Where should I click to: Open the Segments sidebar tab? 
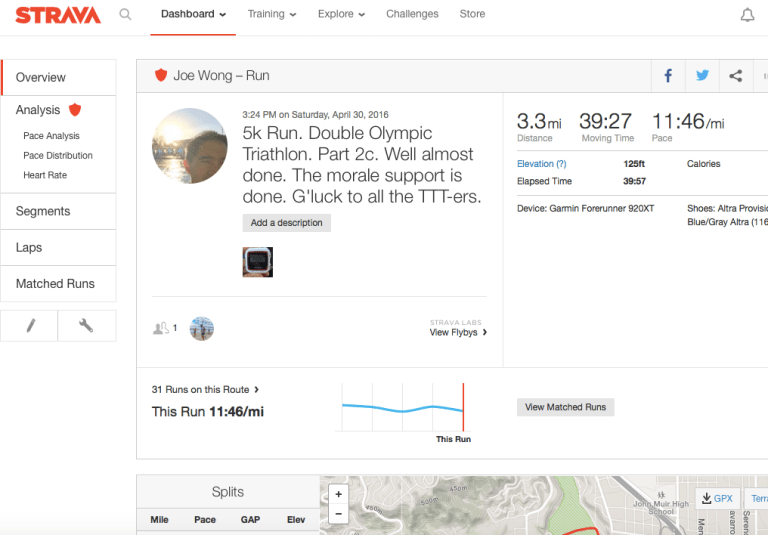43,212
